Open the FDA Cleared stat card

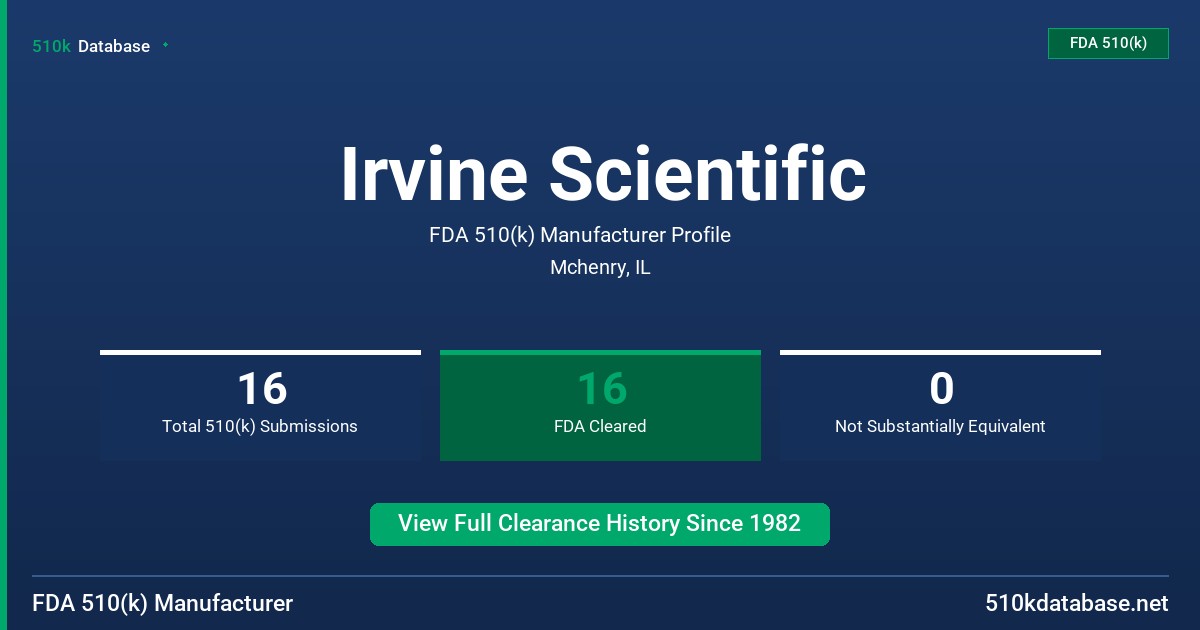(600, 405)
